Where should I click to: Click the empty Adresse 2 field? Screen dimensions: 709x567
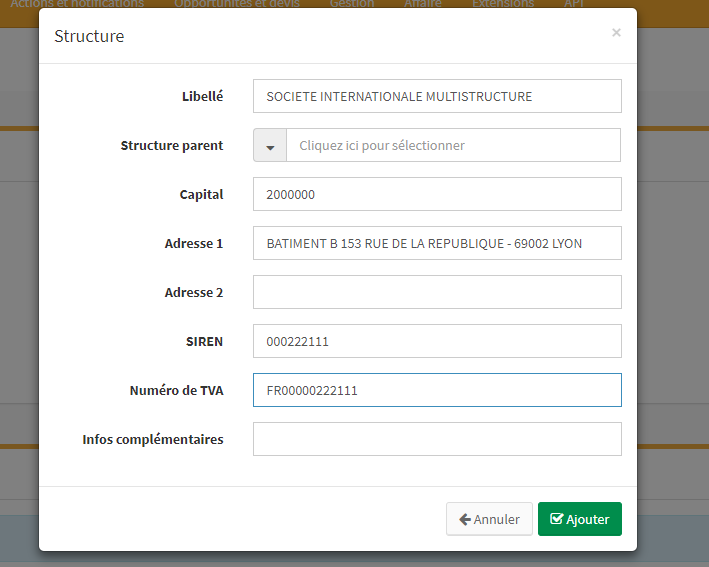click(437, 292)
